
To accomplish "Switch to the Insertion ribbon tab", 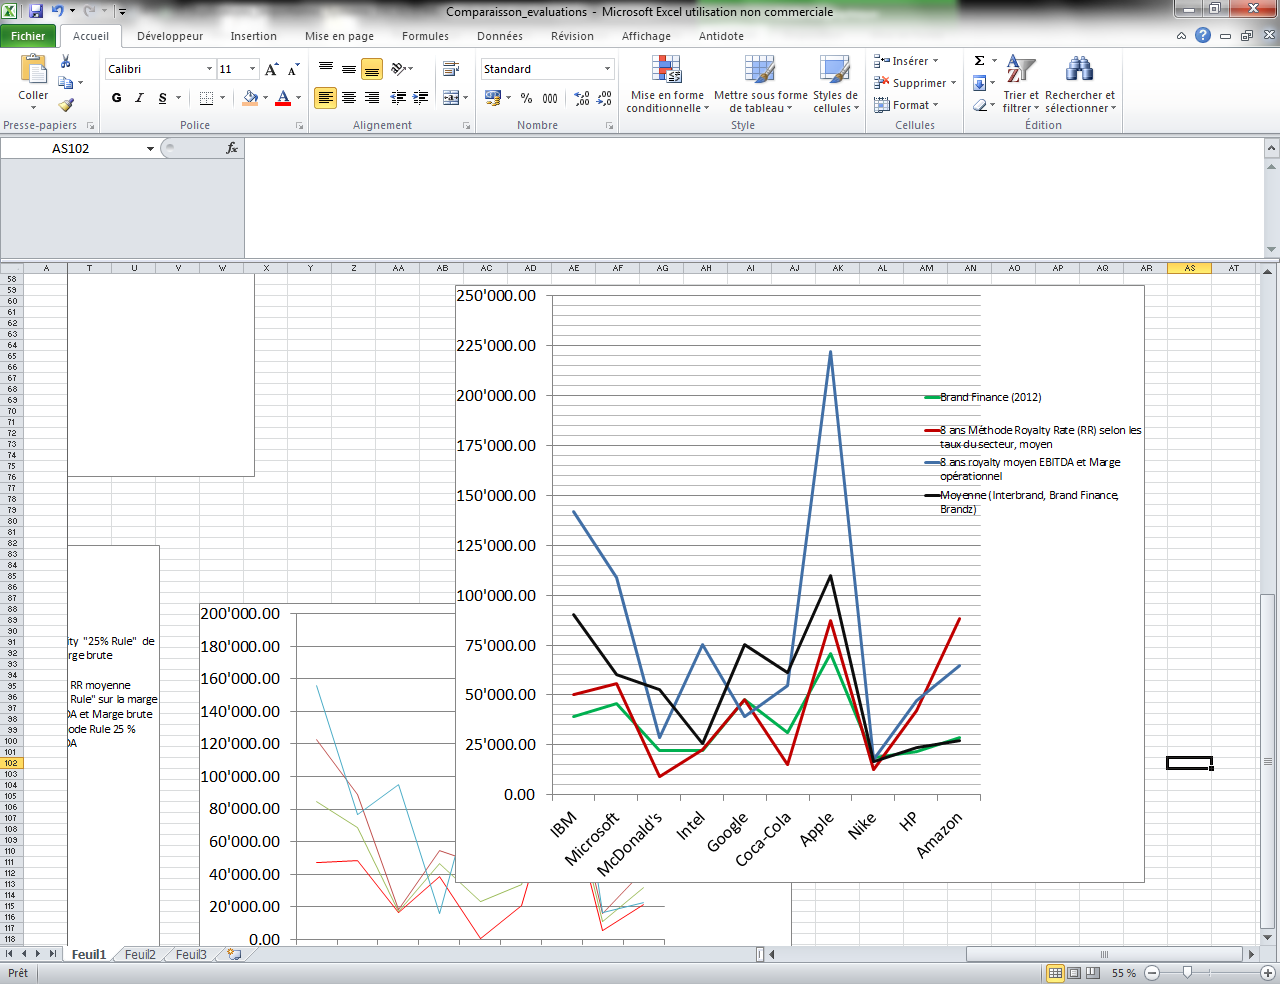I will [x=253, y=36].
